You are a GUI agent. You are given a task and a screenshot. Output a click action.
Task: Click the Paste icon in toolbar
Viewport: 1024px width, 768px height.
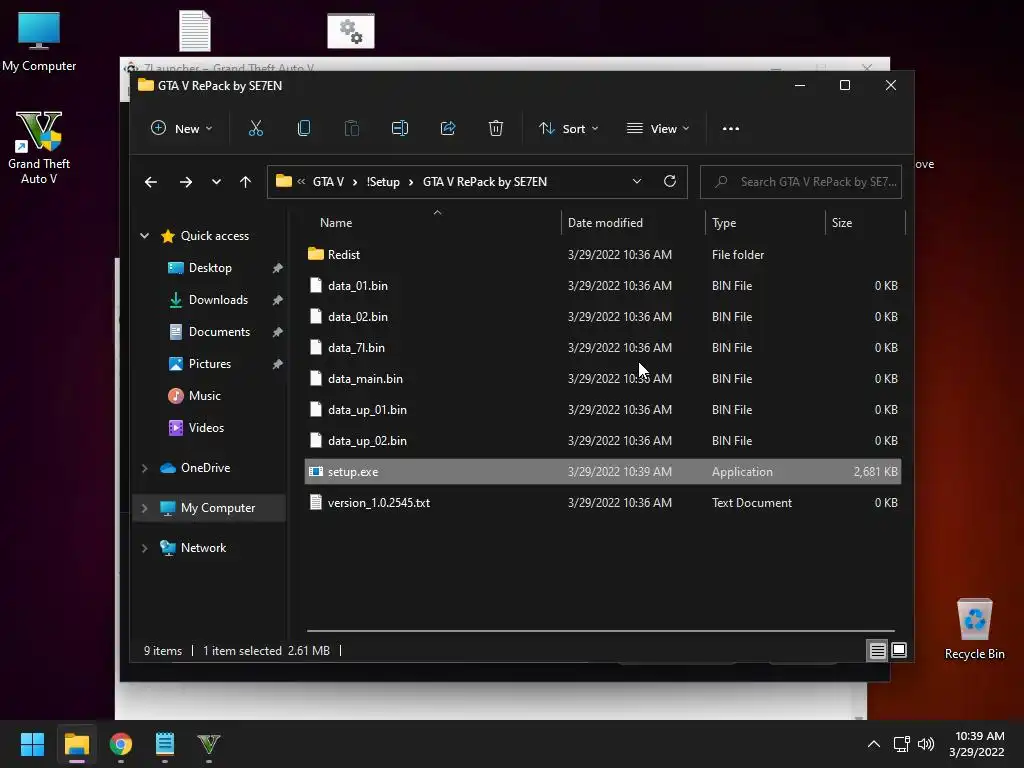pos(351,129)
